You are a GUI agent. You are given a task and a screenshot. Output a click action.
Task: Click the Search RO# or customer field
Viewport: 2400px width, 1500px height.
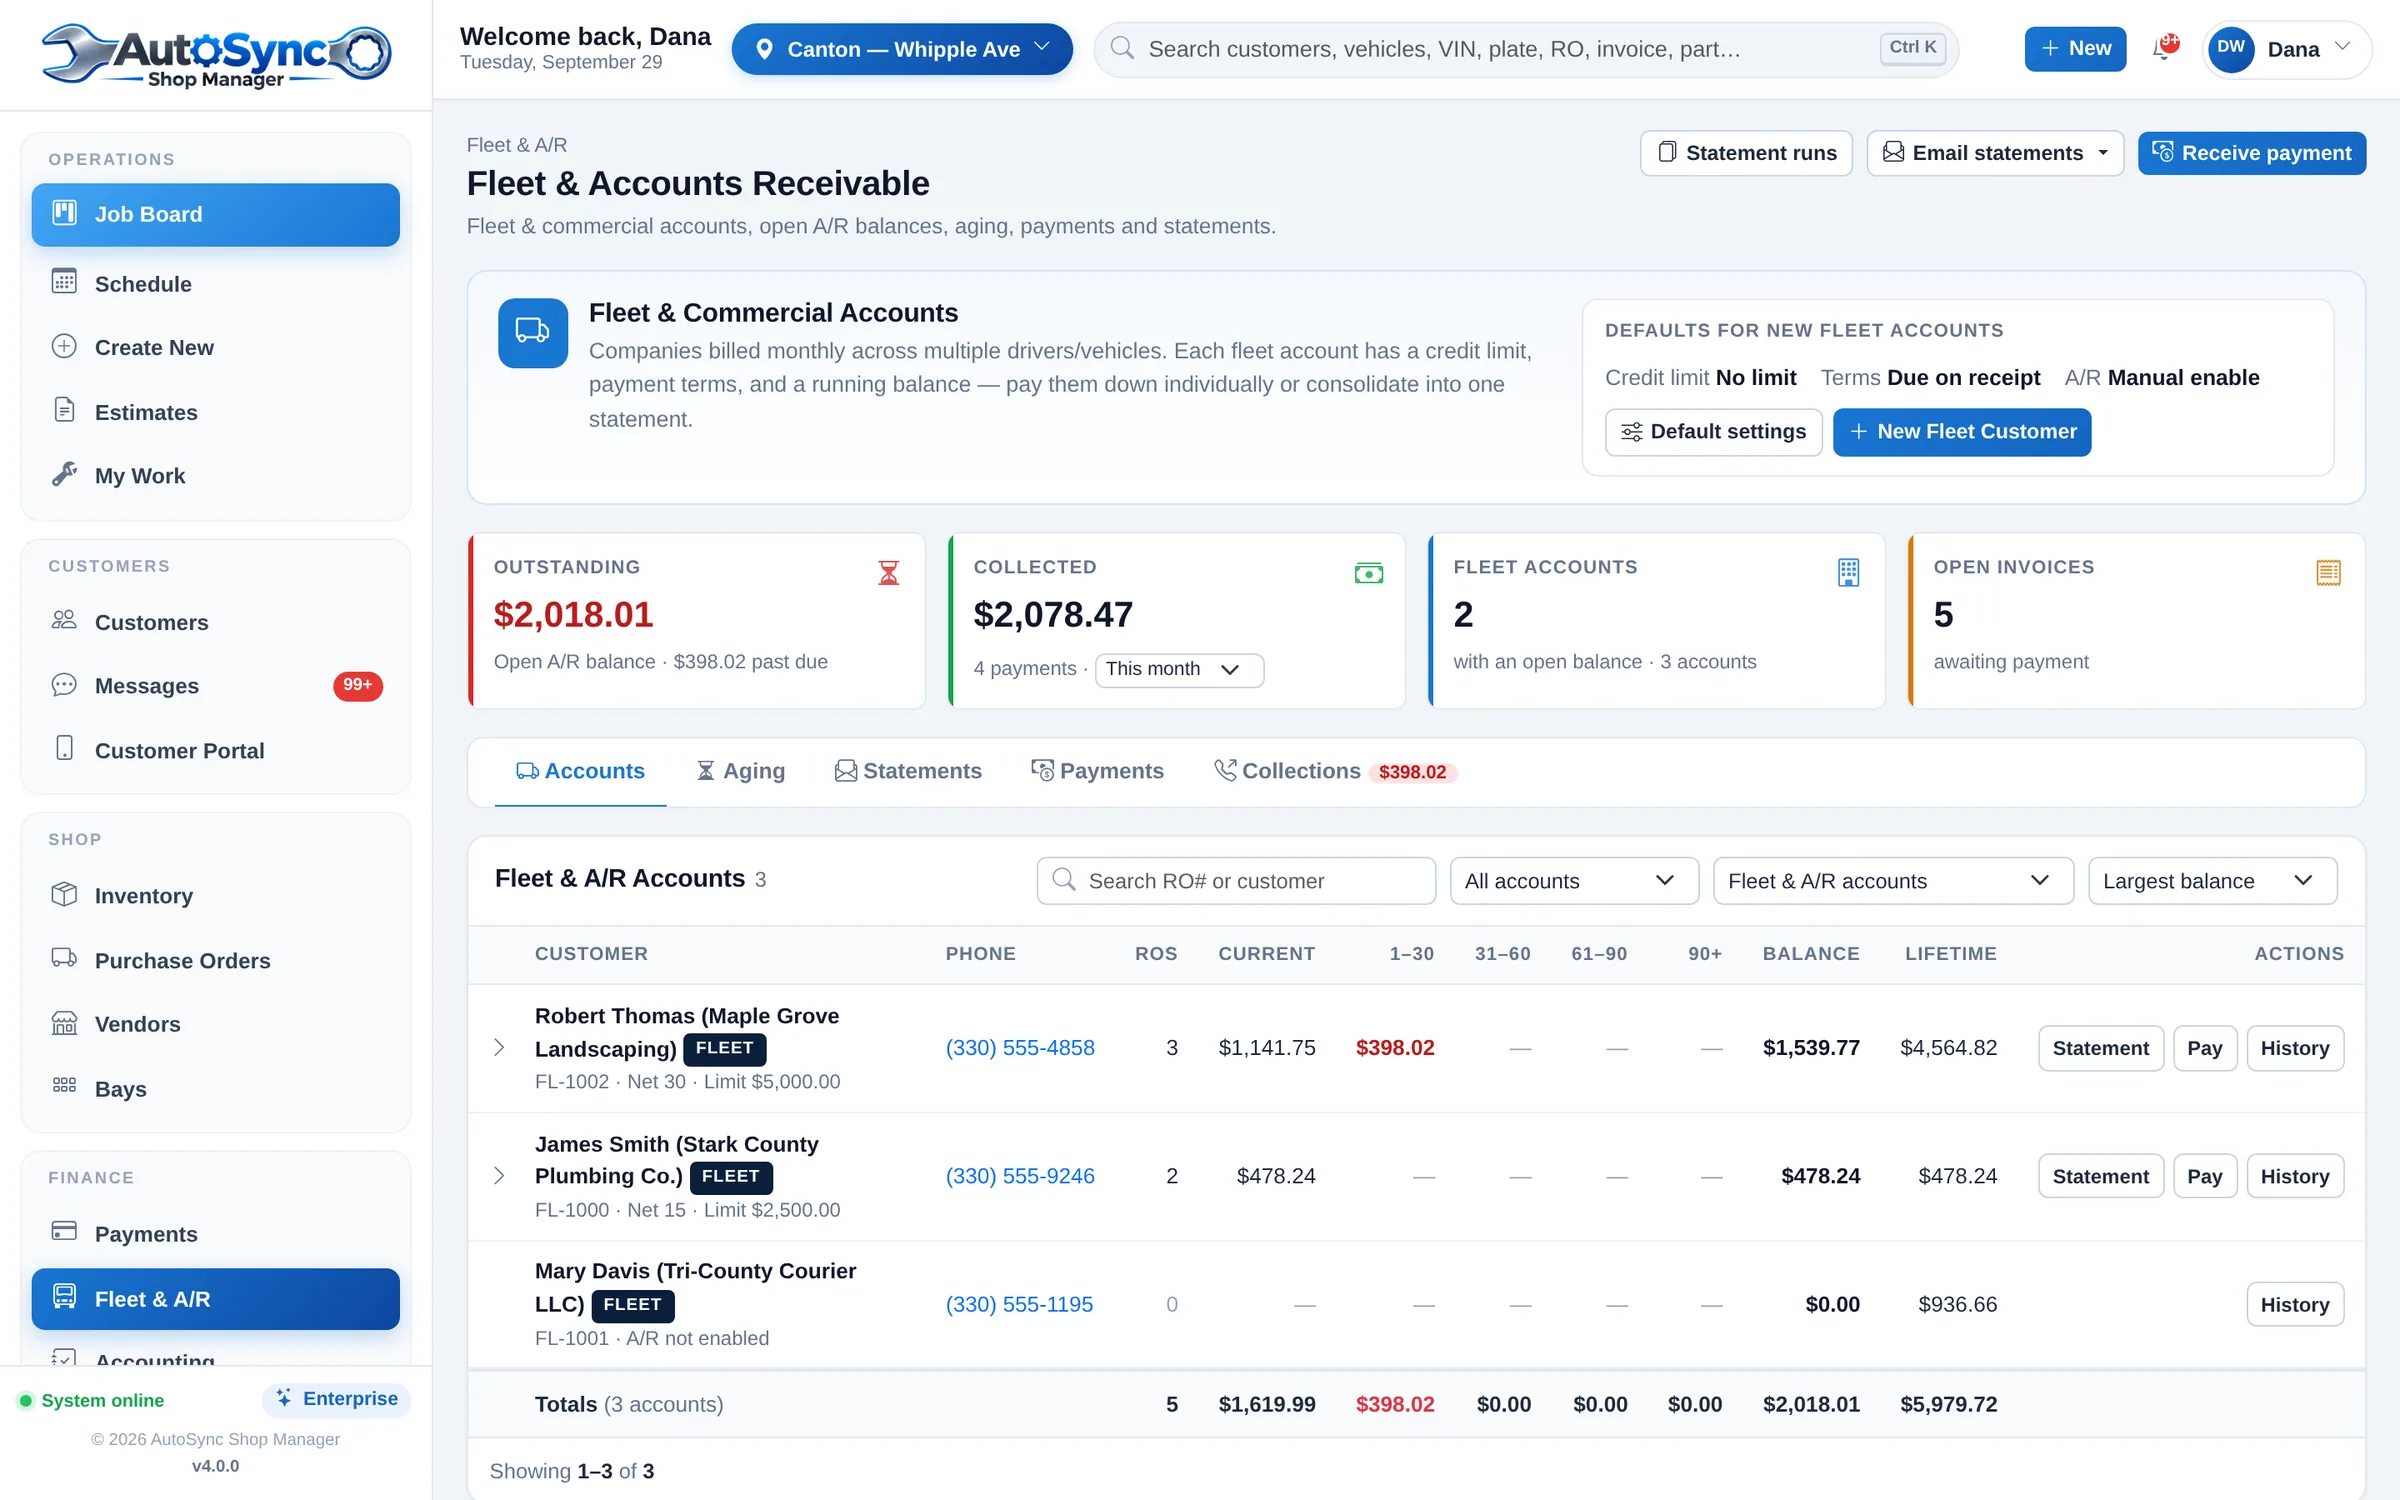click(x=1236, y=881)
